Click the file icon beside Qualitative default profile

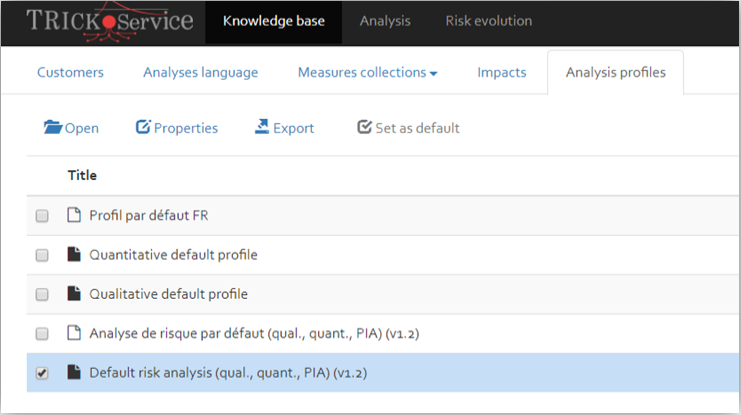[x=74, y=294]
